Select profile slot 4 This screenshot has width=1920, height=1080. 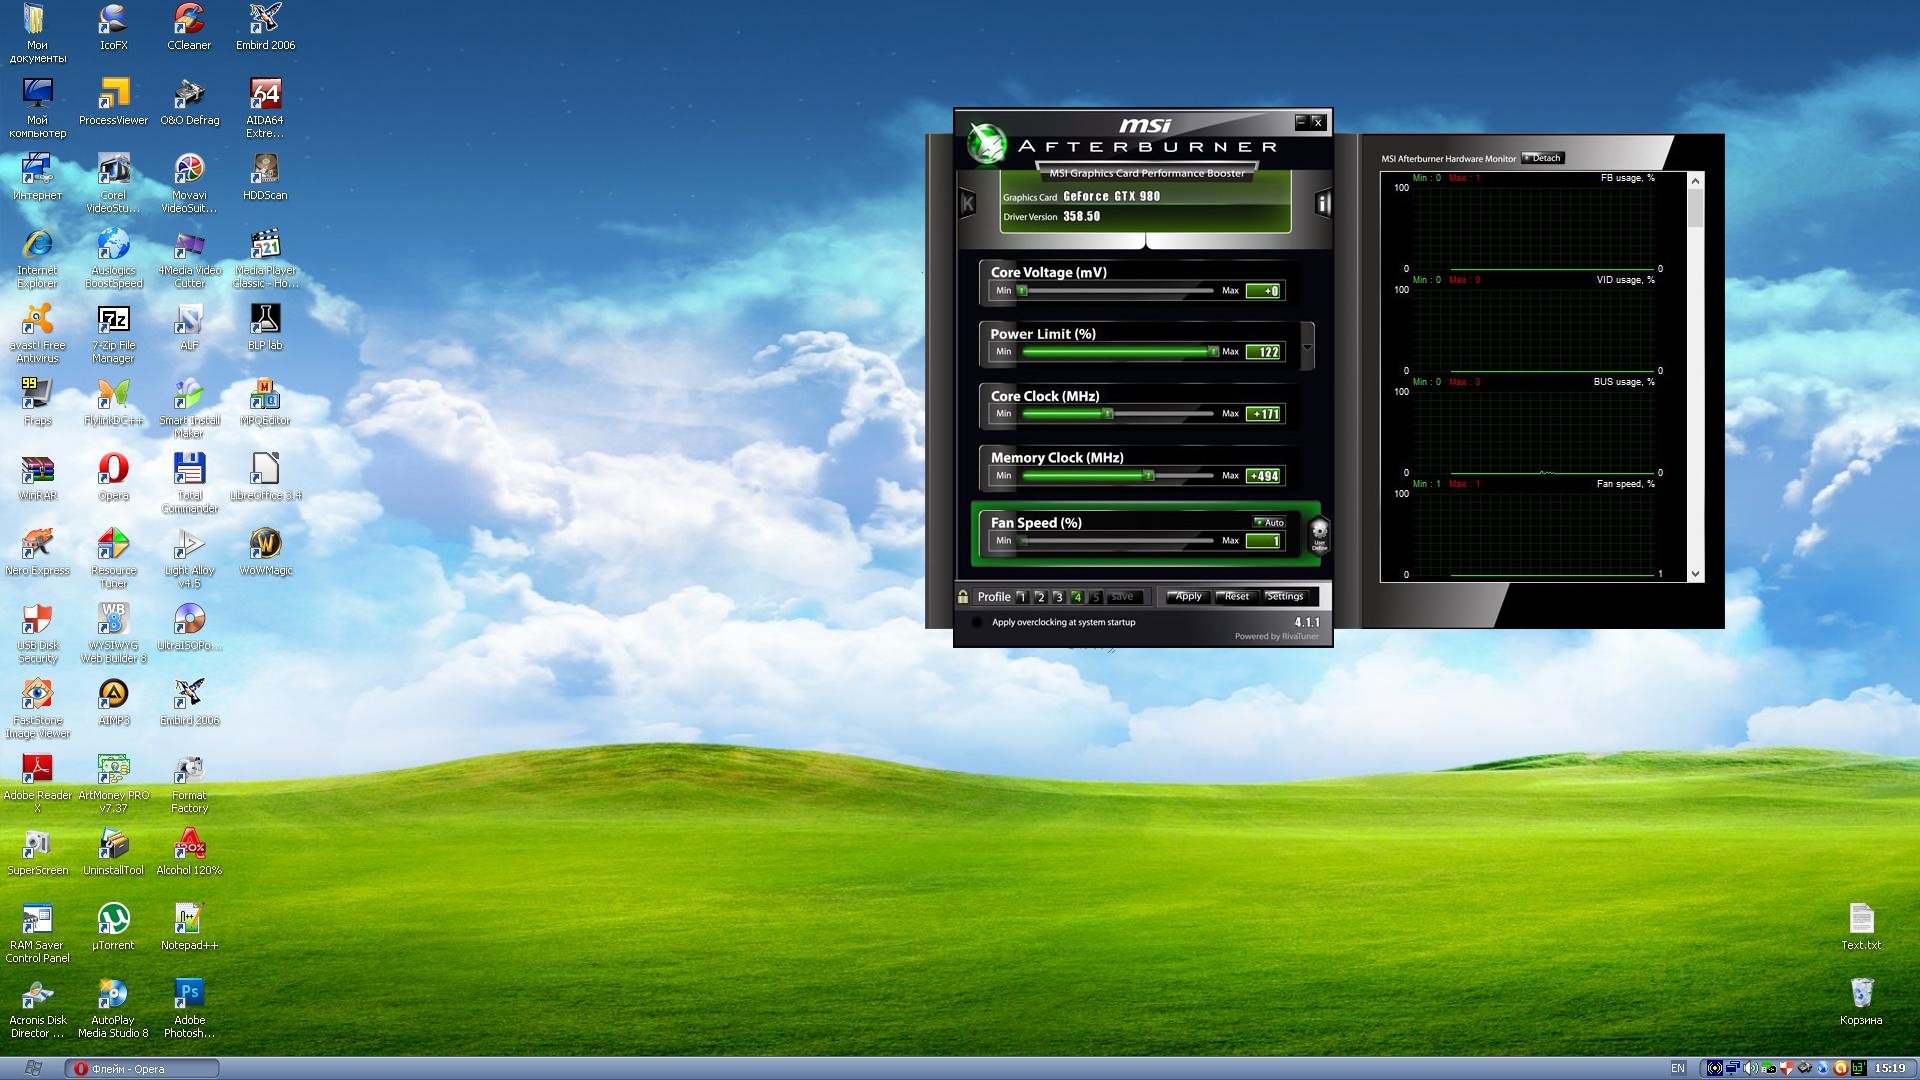pos(1077,597)
